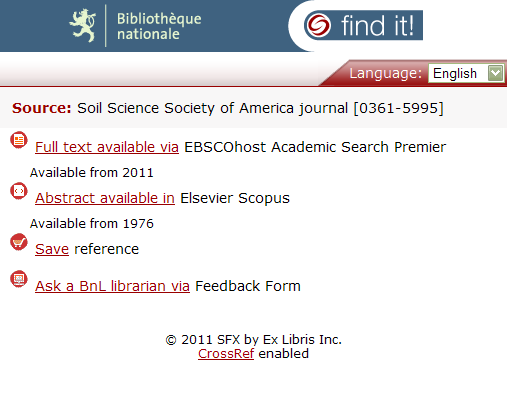This screenshot has width=507, height=398.
Task: Click the Save reference link
Action: click(52, 249)
